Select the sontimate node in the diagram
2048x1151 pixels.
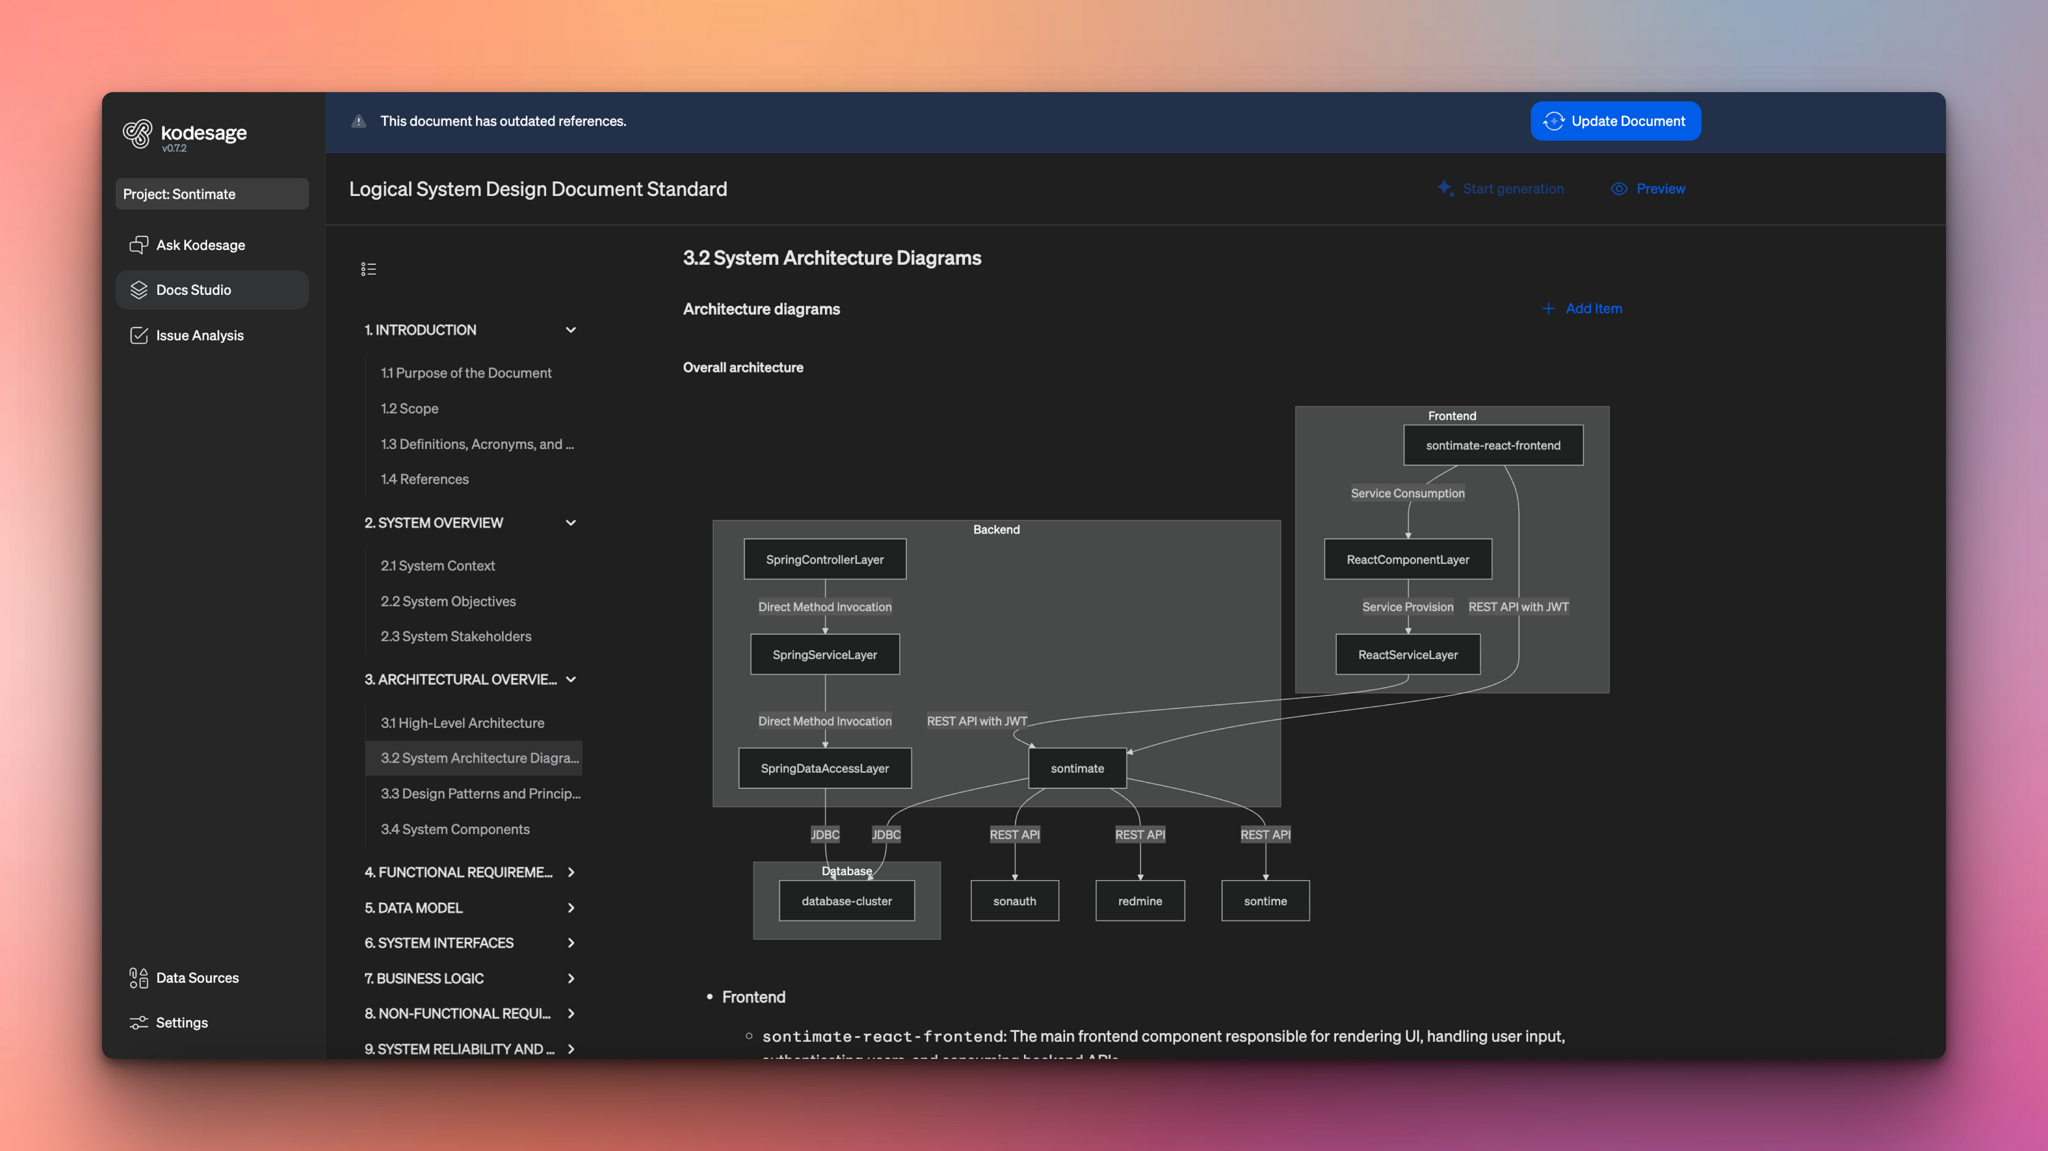[x=1076, y=768]
